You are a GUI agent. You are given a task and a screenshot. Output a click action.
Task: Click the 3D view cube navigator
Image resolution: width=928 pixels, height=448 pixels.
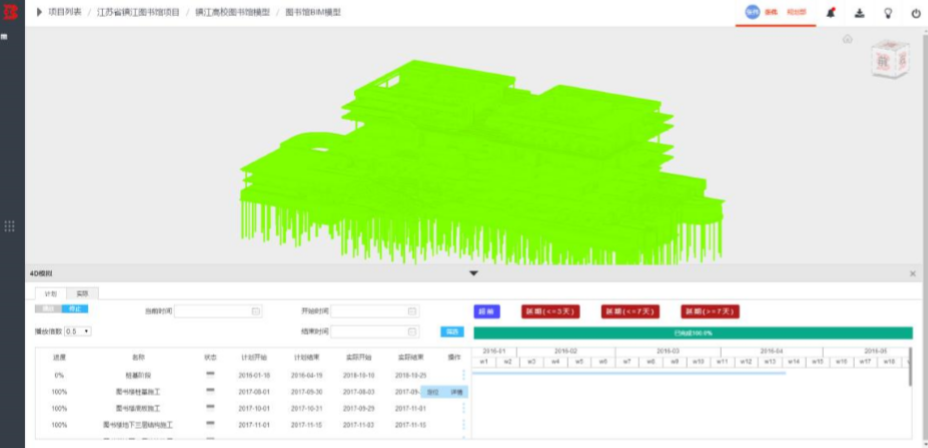[890, 59]
